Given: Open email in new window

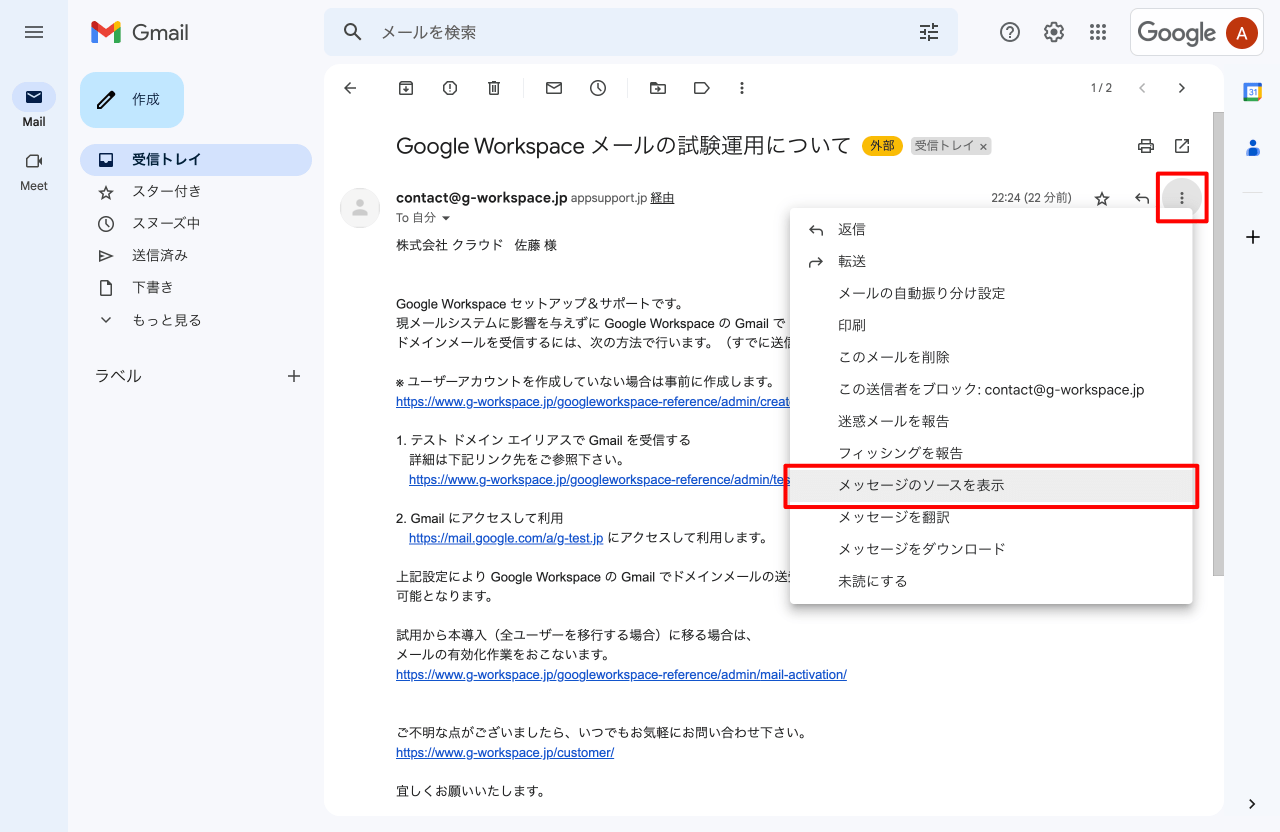Looking at the screenshot, I should pos(1182,146).
